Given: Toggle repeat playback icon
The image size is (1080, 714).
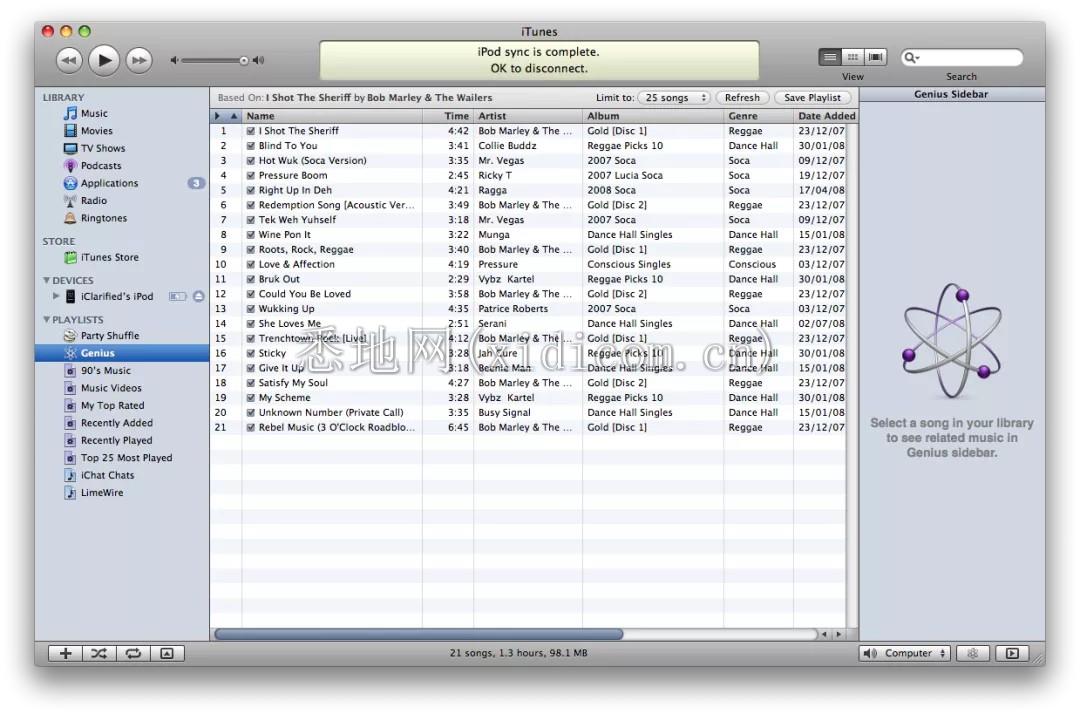Looking at the screenshot, I should click(132, 654).
